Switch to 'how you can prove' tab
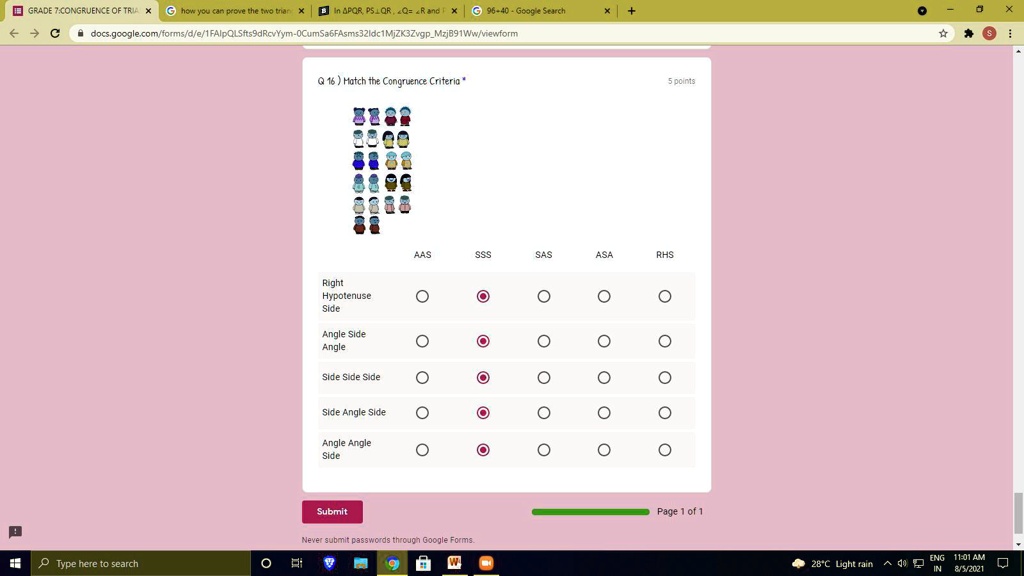1024x576 pixels. 234,11
